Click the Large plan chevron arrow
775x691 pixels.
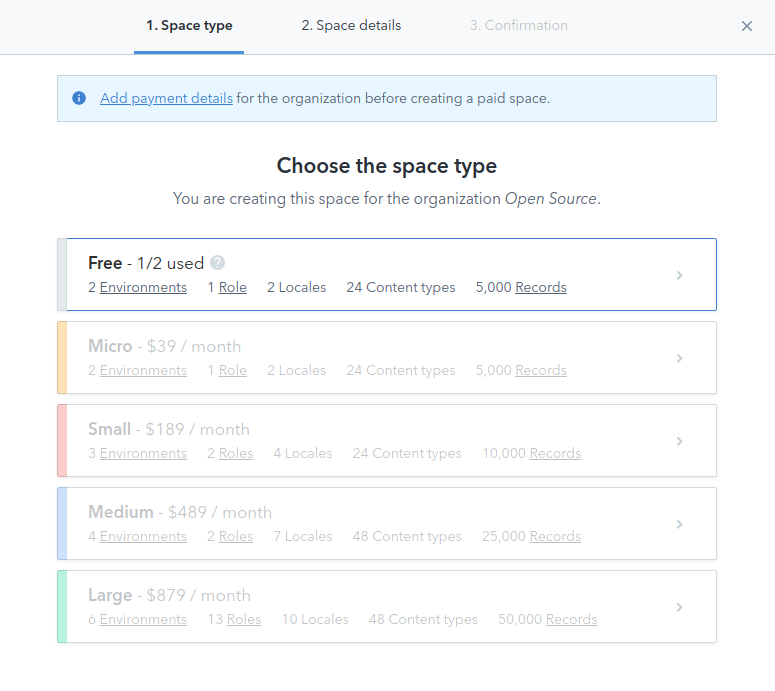(x=679, y=607)
